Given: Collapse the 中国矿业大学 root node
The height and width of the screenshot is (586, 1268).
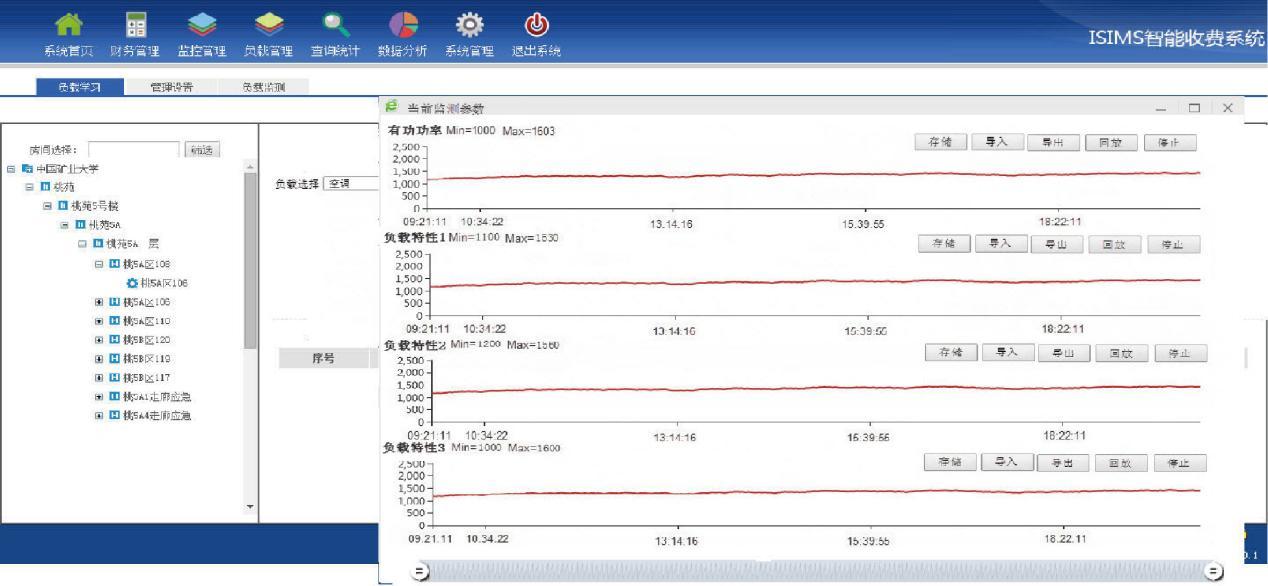Looking at the screenshot, I should point(10,169).
